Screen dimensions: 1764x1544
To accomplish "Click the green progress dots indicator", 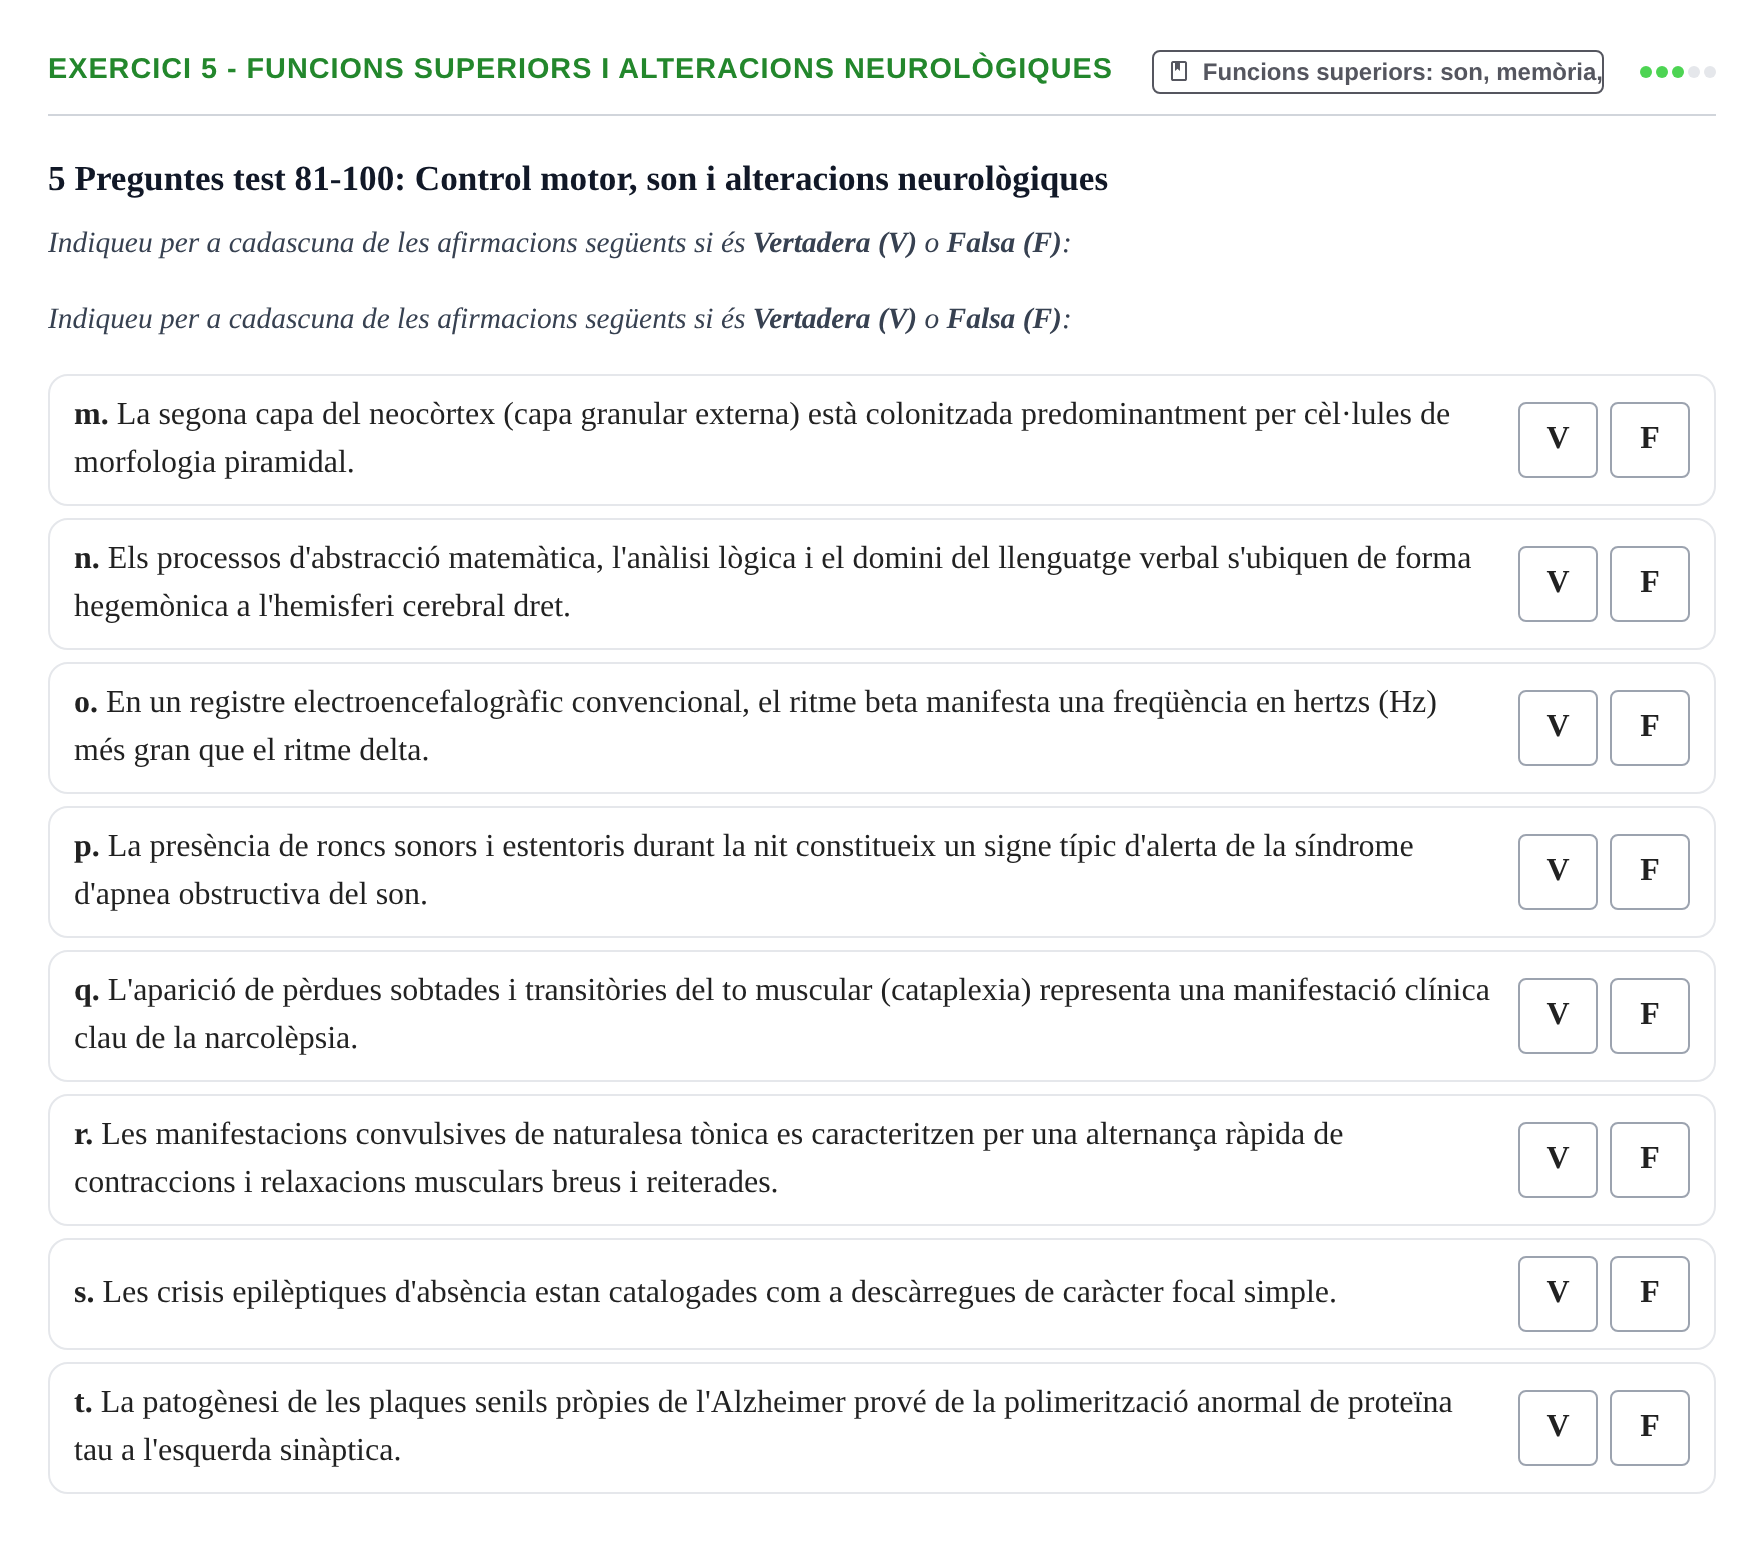I will 1677,72.
